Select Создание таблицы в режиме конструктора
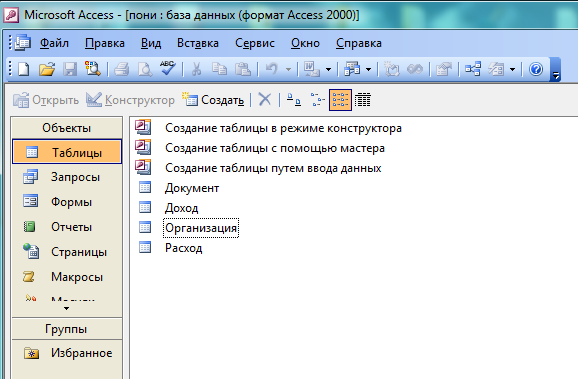Screen dimensions: 578x379 click(283, 128)
